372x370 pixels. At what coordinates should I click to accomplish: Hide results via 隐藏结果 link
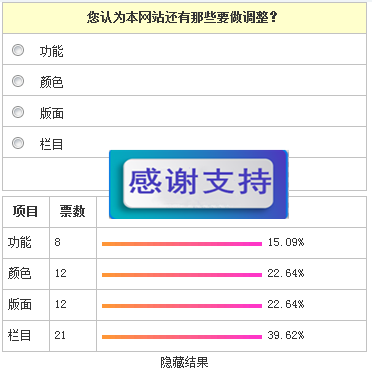click(x=184, y=362)
